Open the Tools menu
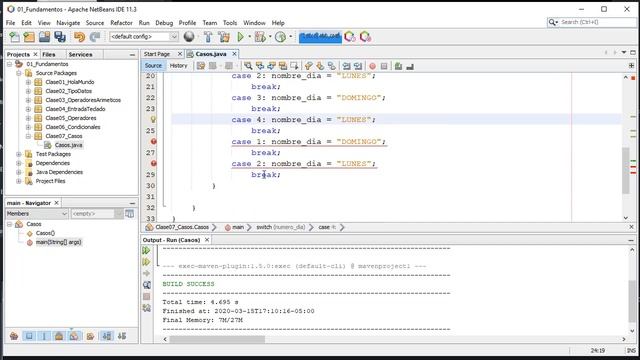The image size is (640, 360). [230, 23]
